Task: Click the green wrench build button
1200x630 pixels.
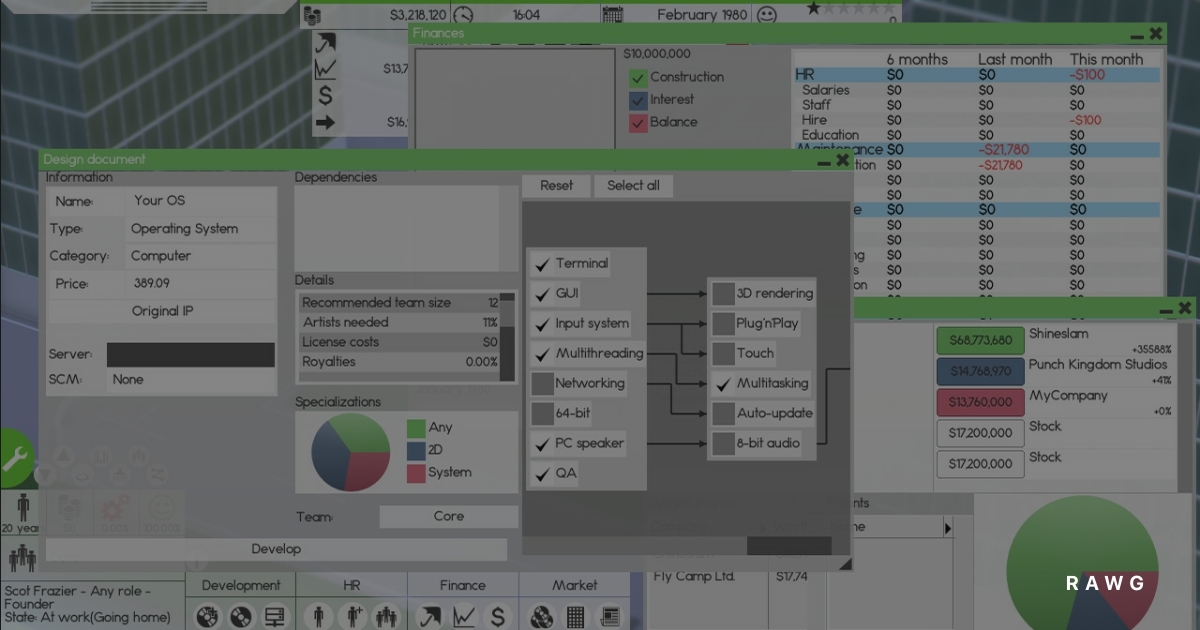Action: click(14, 460)
